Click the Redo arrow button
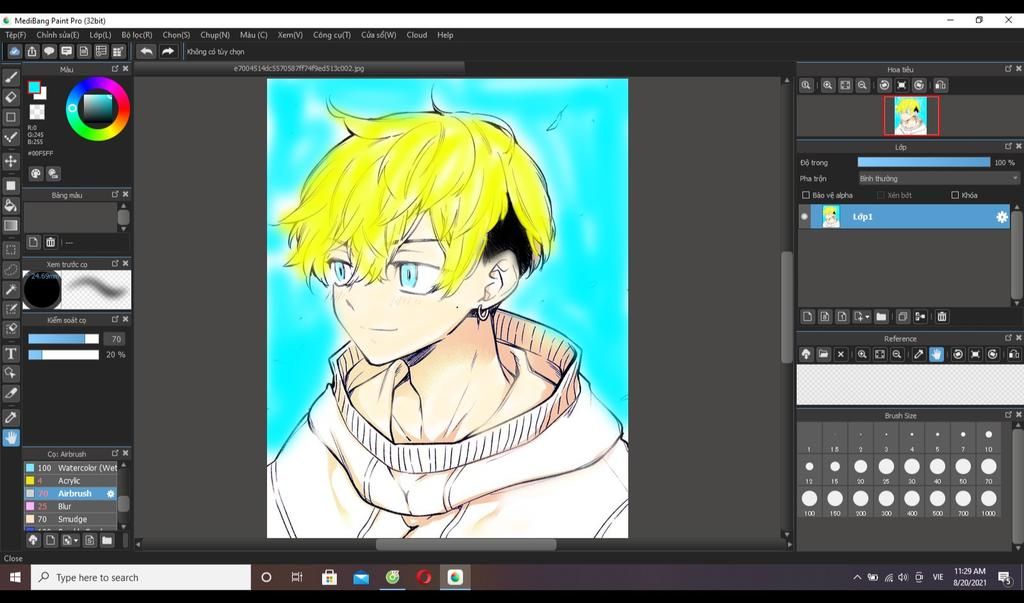 (168, 52)
